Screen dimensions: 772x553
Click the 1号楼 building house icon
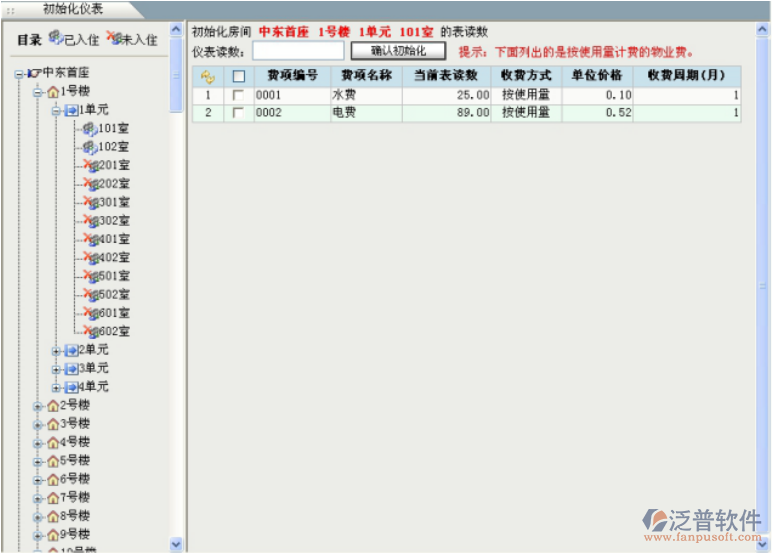pyautogui.click(x=53, y=91)
